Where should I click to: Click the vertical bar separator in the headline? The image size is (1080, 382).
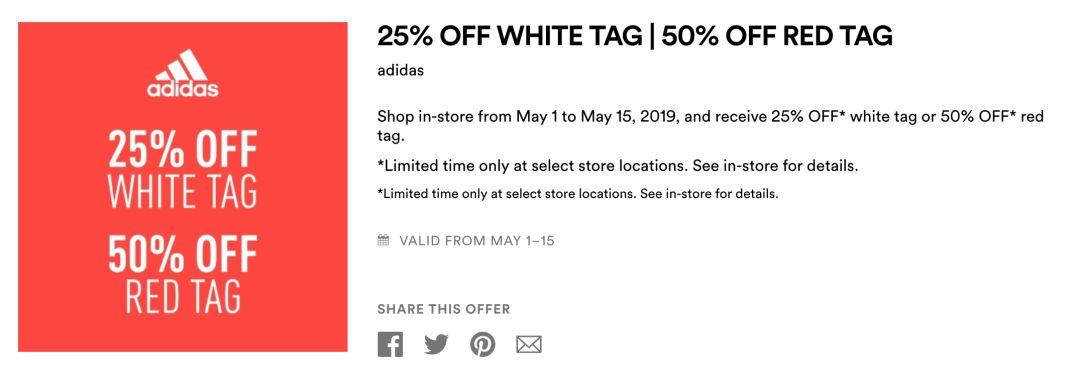coord(652,36)
